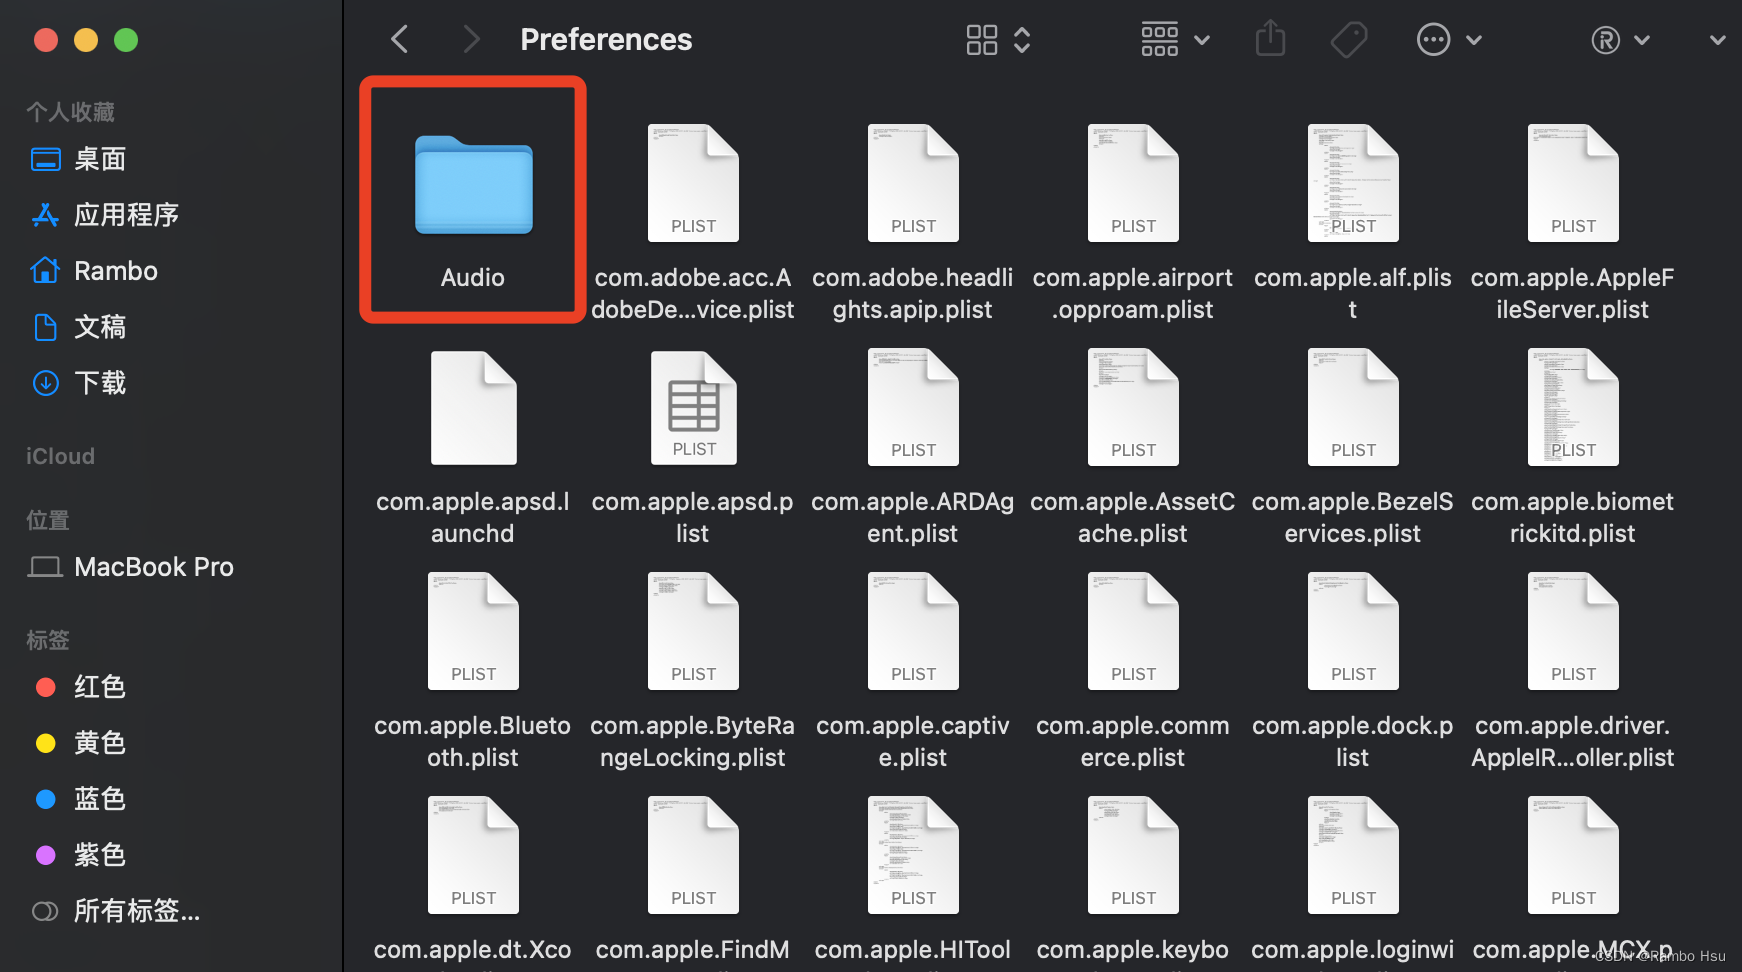The width and height of the screenshot is (1742, 972).
Task: Select the com.apple.loginwi file icon
Action: pos(1353,855)
